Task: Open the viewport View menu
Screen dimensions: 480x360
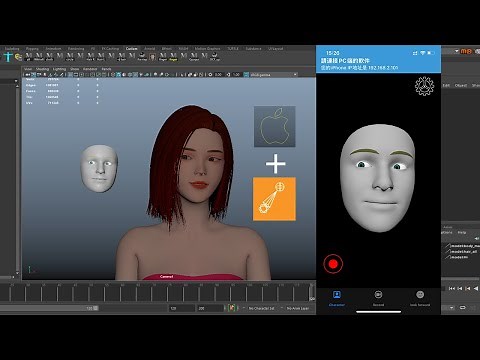Action: pos(28,69)
